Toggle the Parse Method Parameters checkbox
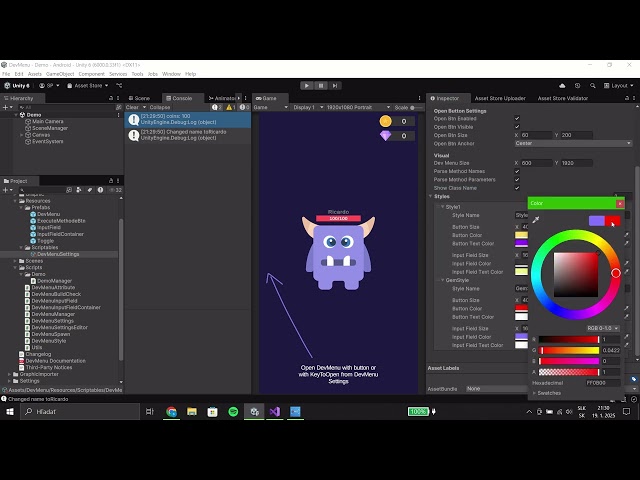This screenshot has height=480, width=640. [517, 180]
